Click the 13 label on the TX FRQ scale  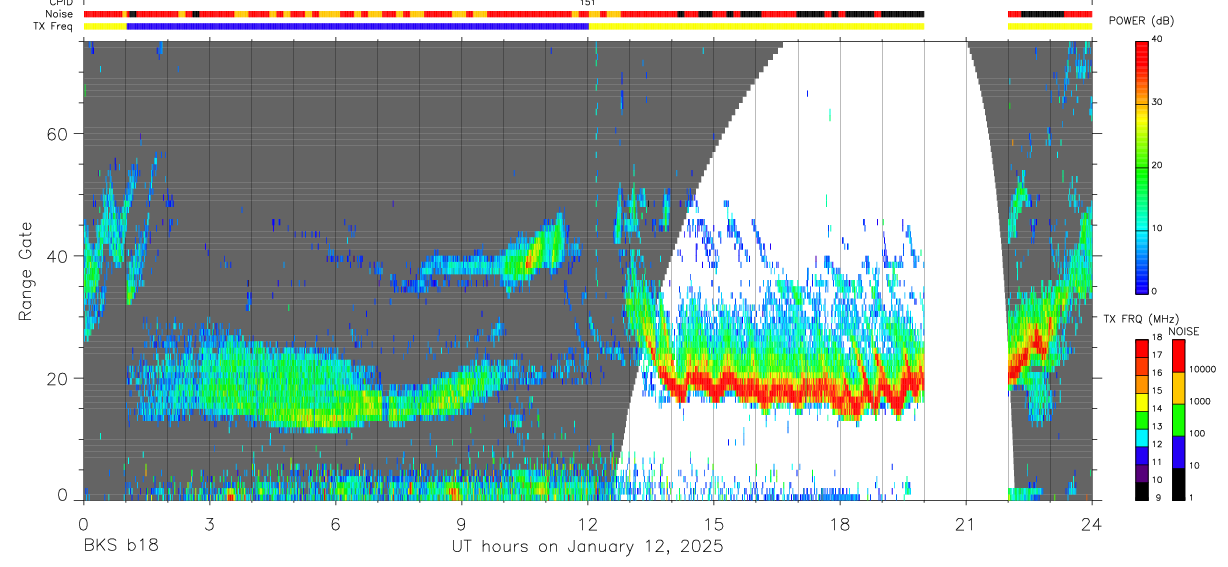pyautogui.click(x=1157, y=426)
